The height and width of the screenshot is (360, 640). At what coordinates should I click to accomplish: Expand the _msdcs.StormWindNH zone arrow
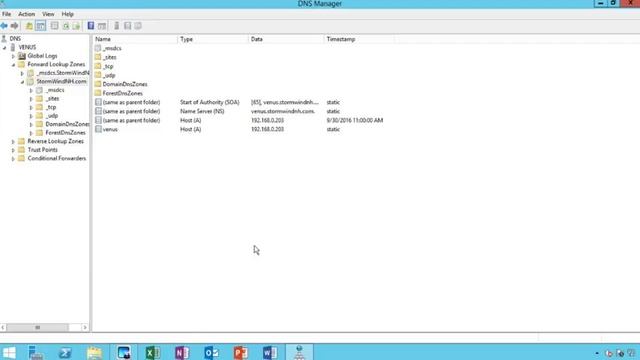[22, 73]
